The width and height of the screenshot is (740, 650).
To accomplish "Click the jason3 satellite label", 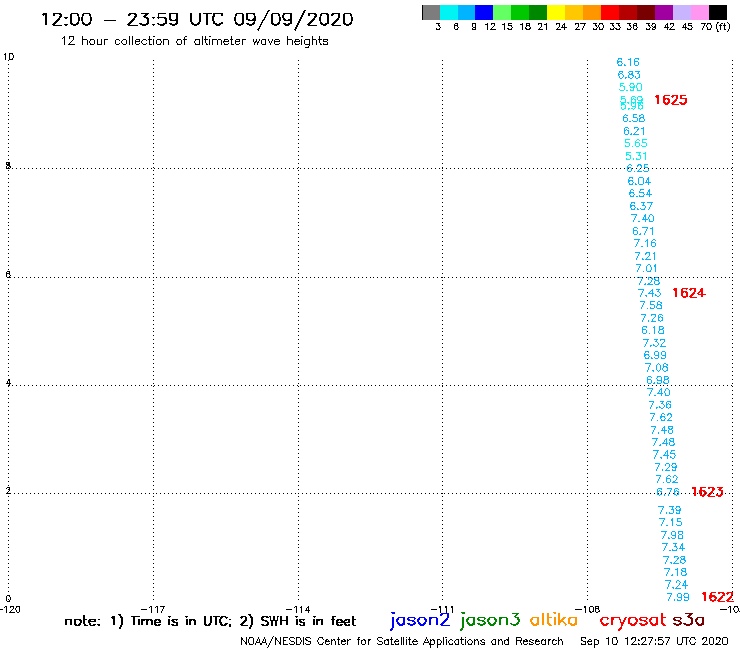I will coord(490,620).
